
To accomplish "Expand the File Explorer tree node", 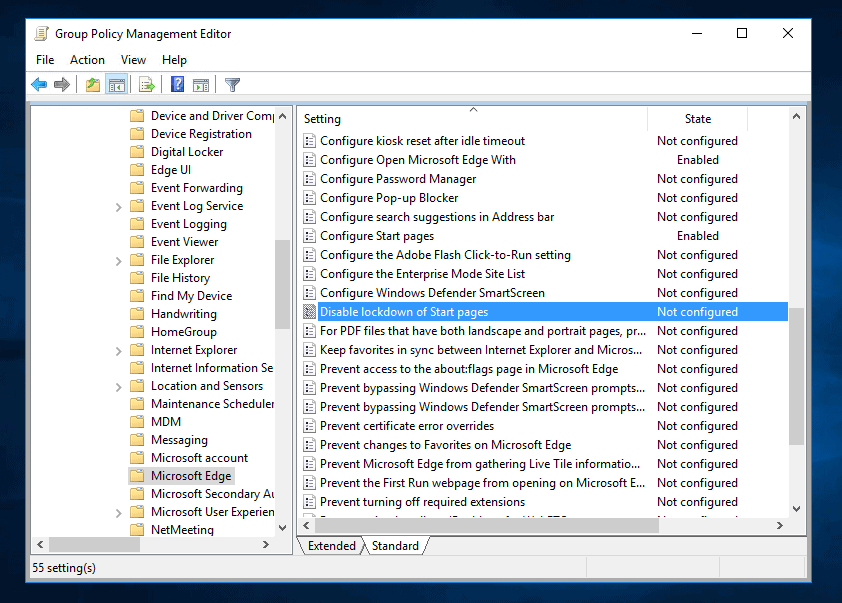I will click(x=119, y=261).
